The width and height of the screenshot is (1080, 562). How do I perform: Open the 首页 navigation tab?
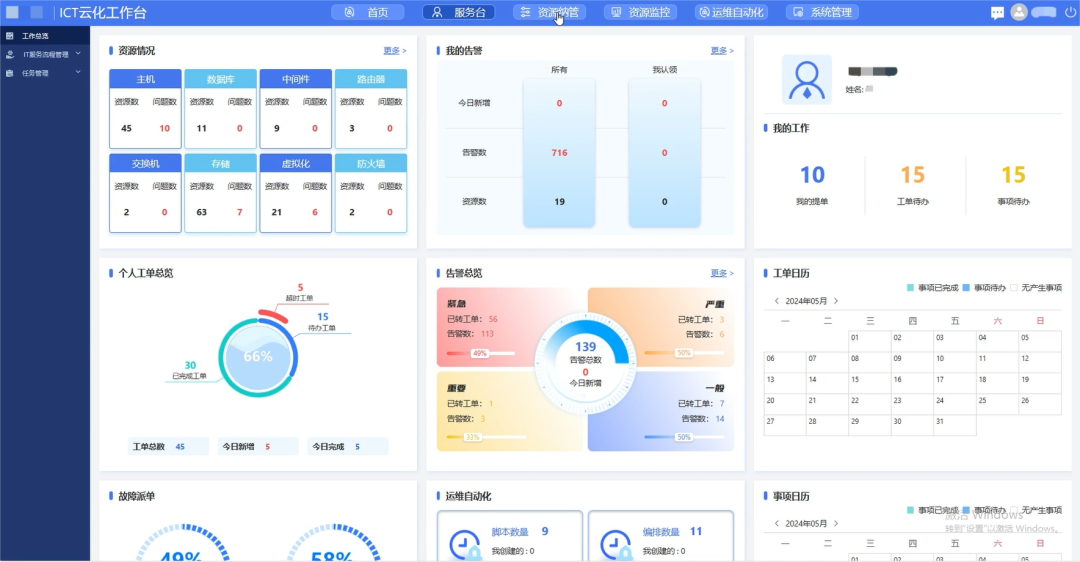coord(368,12)
